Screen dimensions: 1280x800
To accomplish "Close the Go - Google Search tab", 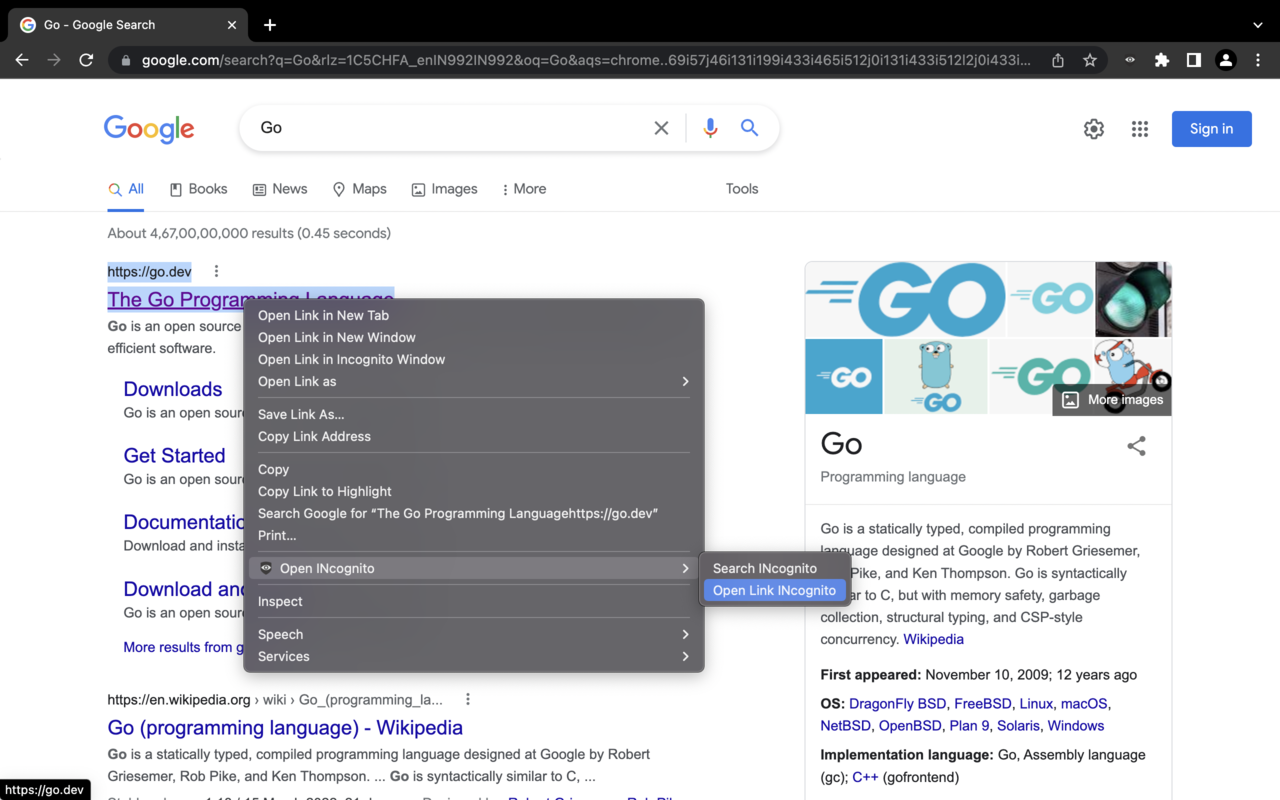I will point(231,25).
